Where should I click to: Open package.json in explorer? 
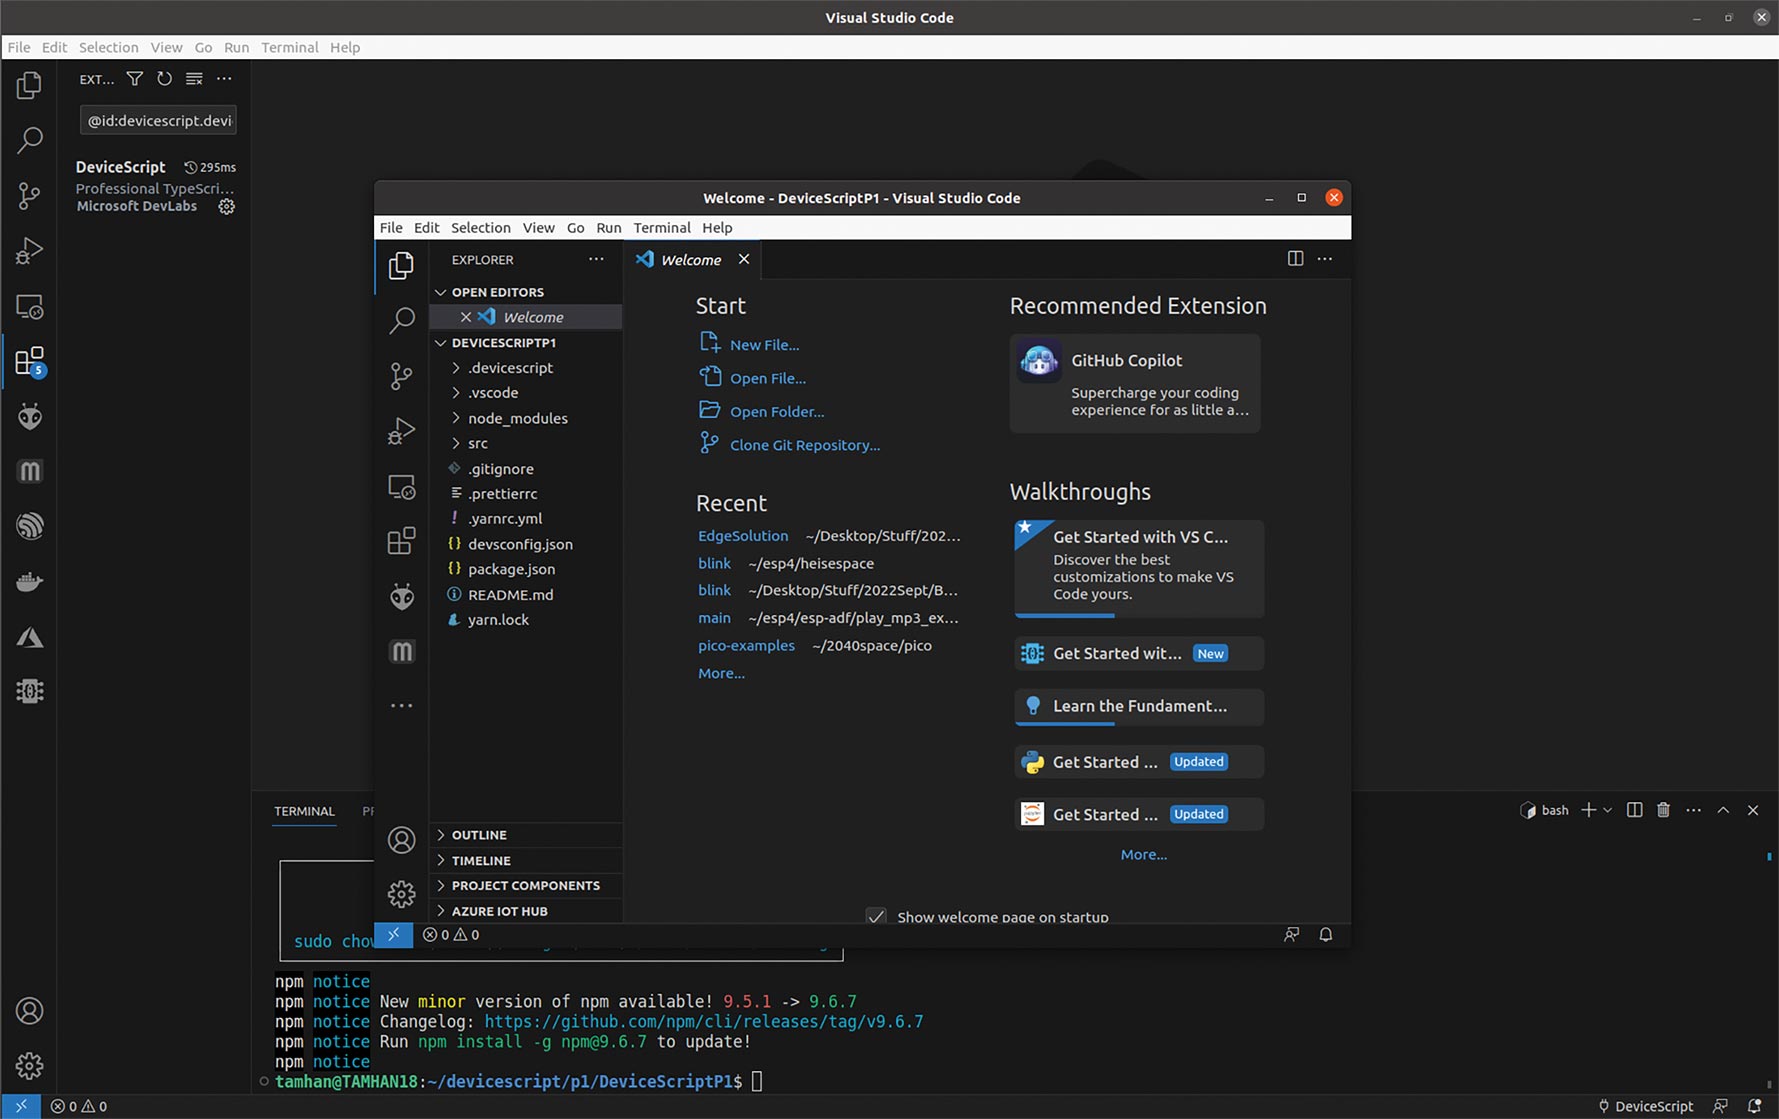(x=511, y=569)
